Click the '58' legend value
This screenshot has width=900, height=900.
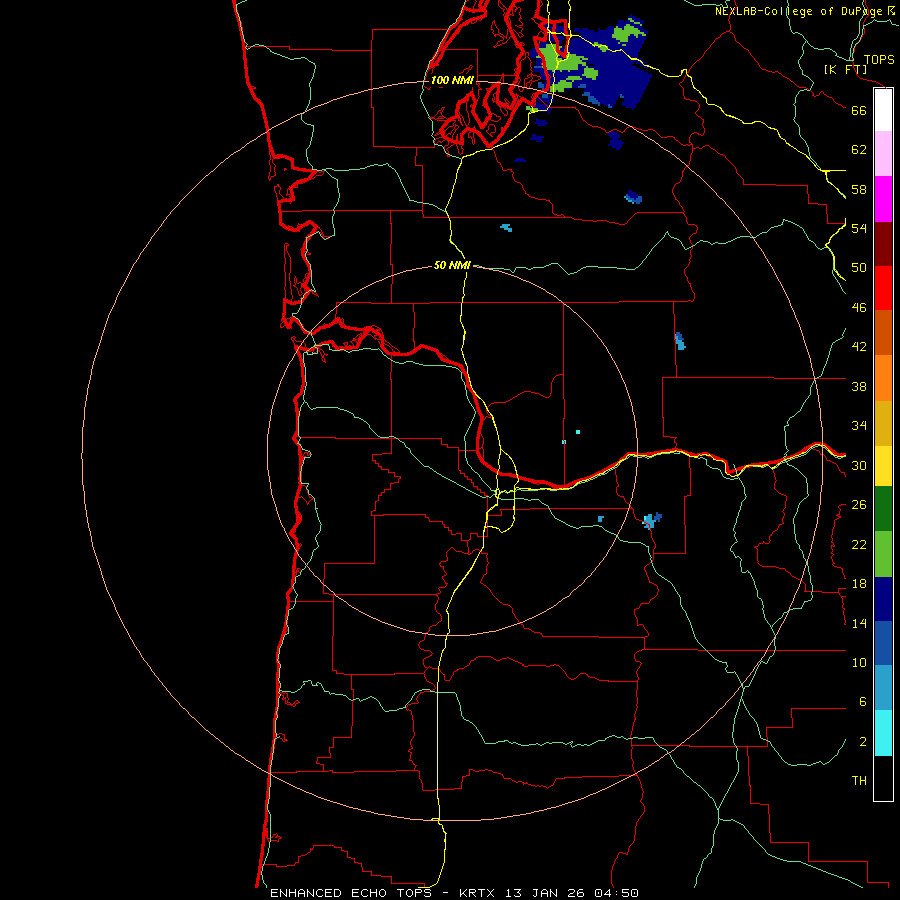tap(859, 189)
